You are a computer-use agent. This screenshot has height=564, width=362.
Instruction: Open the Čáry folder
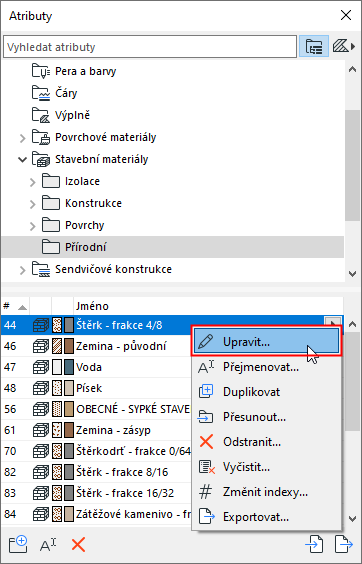pos(66,93)
